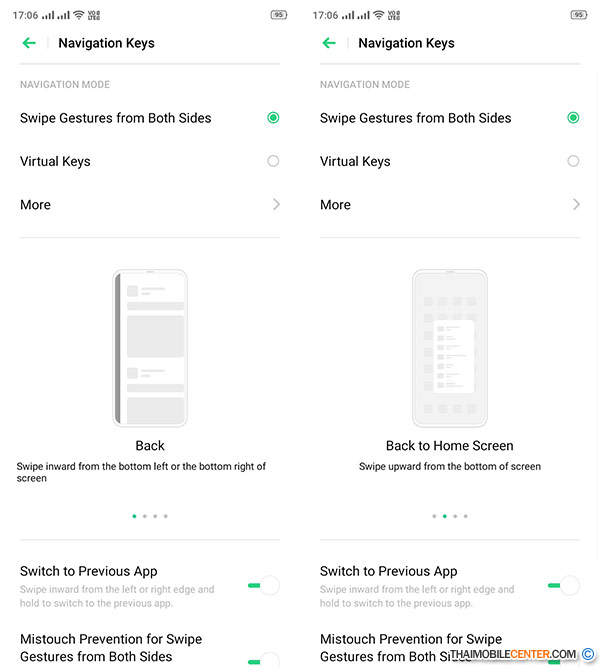Tap the VoLTE icon in left status bar
The height and width of the screenshot is (667, 600).
94,15
